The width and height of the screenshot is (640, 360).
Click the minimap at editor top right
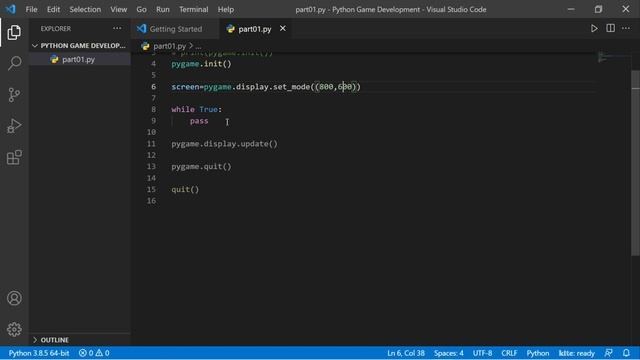613,57
